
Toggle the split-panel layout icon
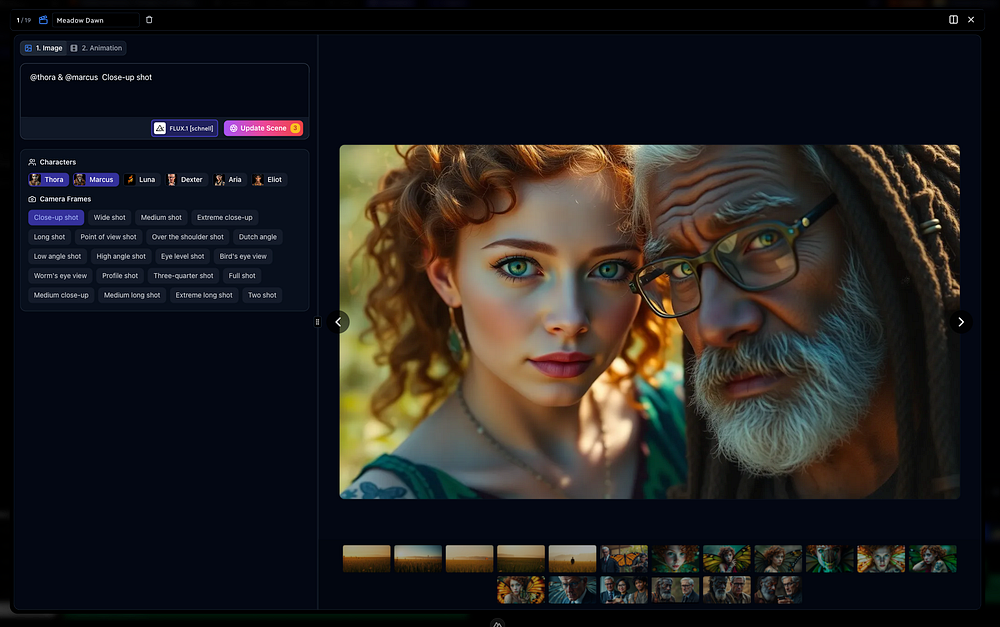(953, 20)
